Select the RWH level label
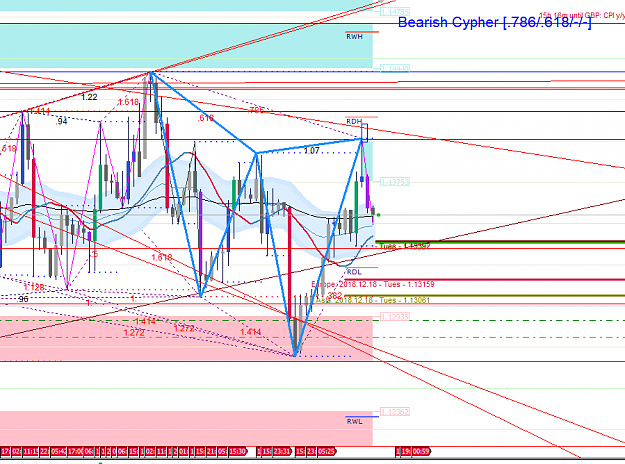This screenshot has height=464, width=625. point(354,37)
